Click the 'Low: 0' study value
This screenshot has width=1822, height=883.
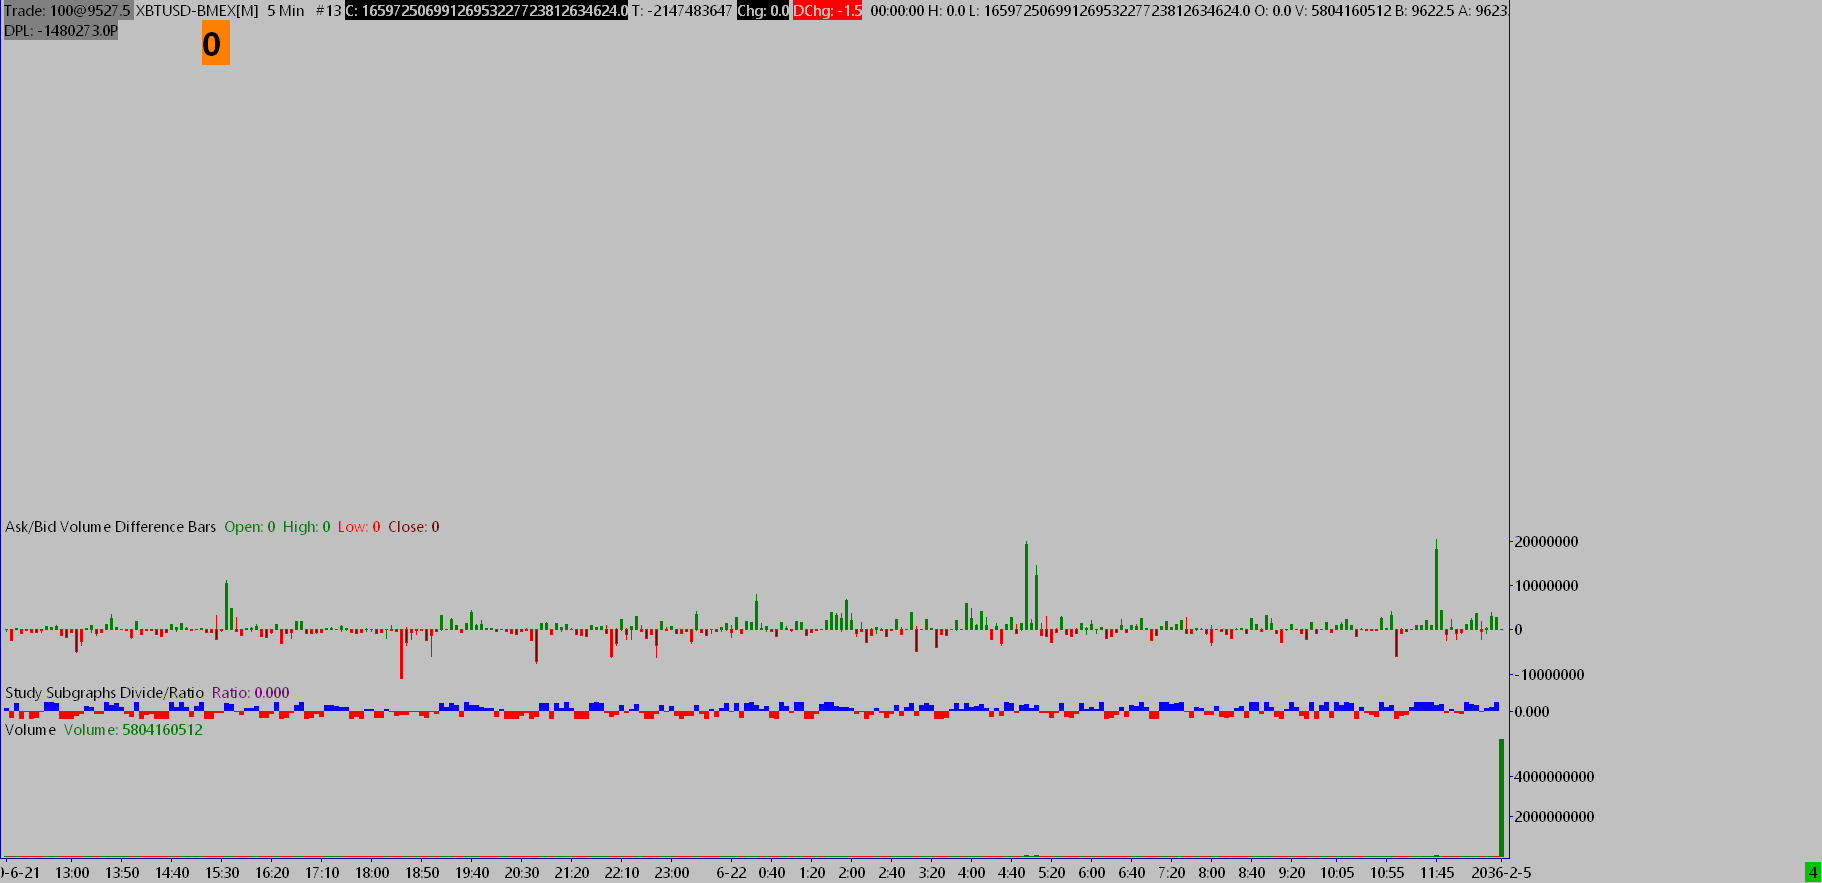359,526
